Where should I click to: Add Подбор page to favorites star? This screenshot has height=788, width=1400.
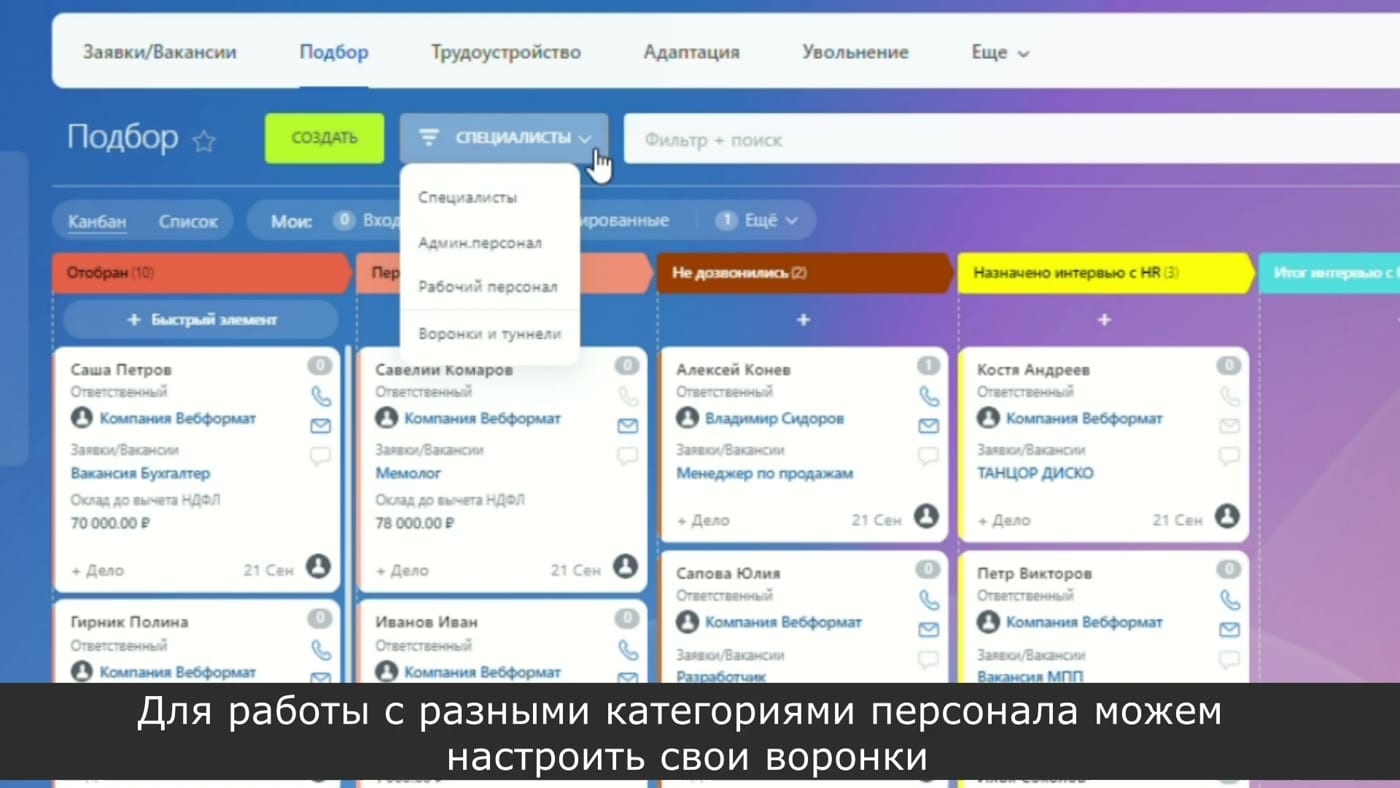click(204, 141)
